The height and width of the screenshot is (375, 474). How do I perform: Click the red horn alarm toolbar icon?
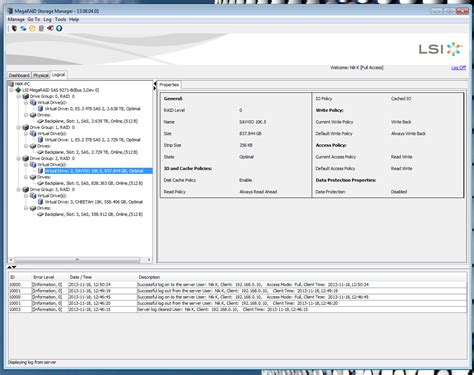click(x=50, y=28)
